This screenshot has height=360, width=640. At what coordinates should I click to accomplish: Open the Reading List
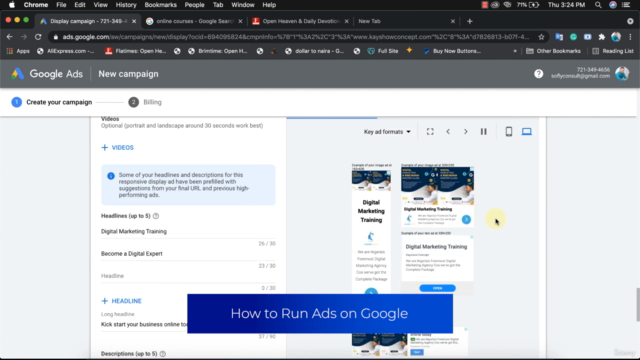[x=613, y=51]
